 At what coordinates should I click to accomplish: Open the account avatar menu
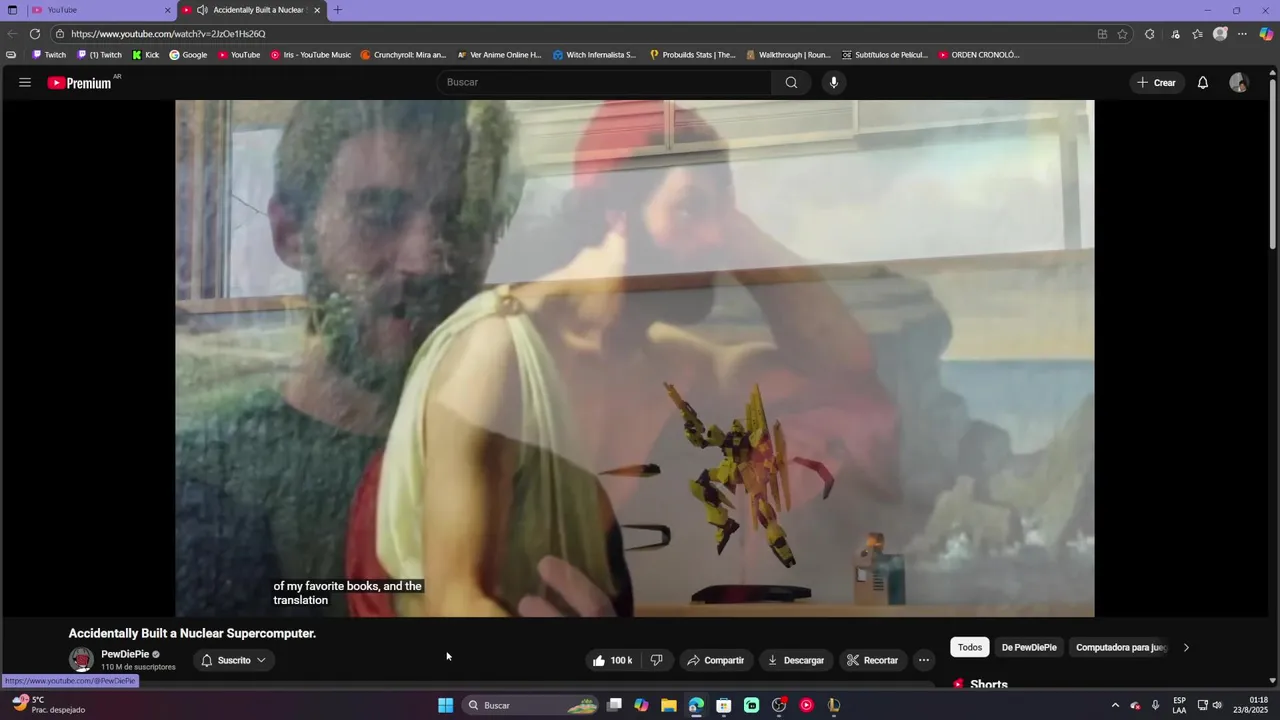1239,82
